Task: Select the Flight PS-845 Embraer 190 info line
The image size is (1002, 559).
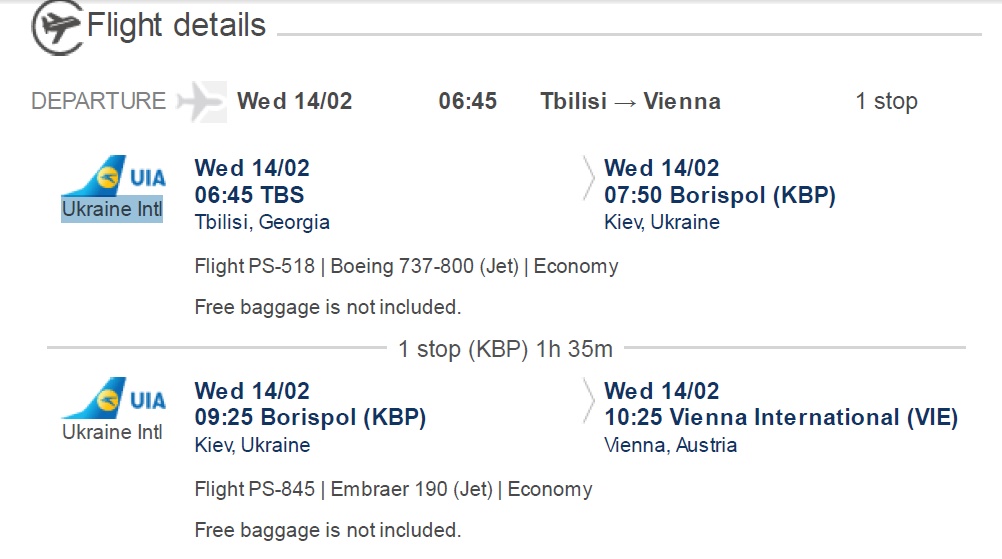Action: click(393, 489)
